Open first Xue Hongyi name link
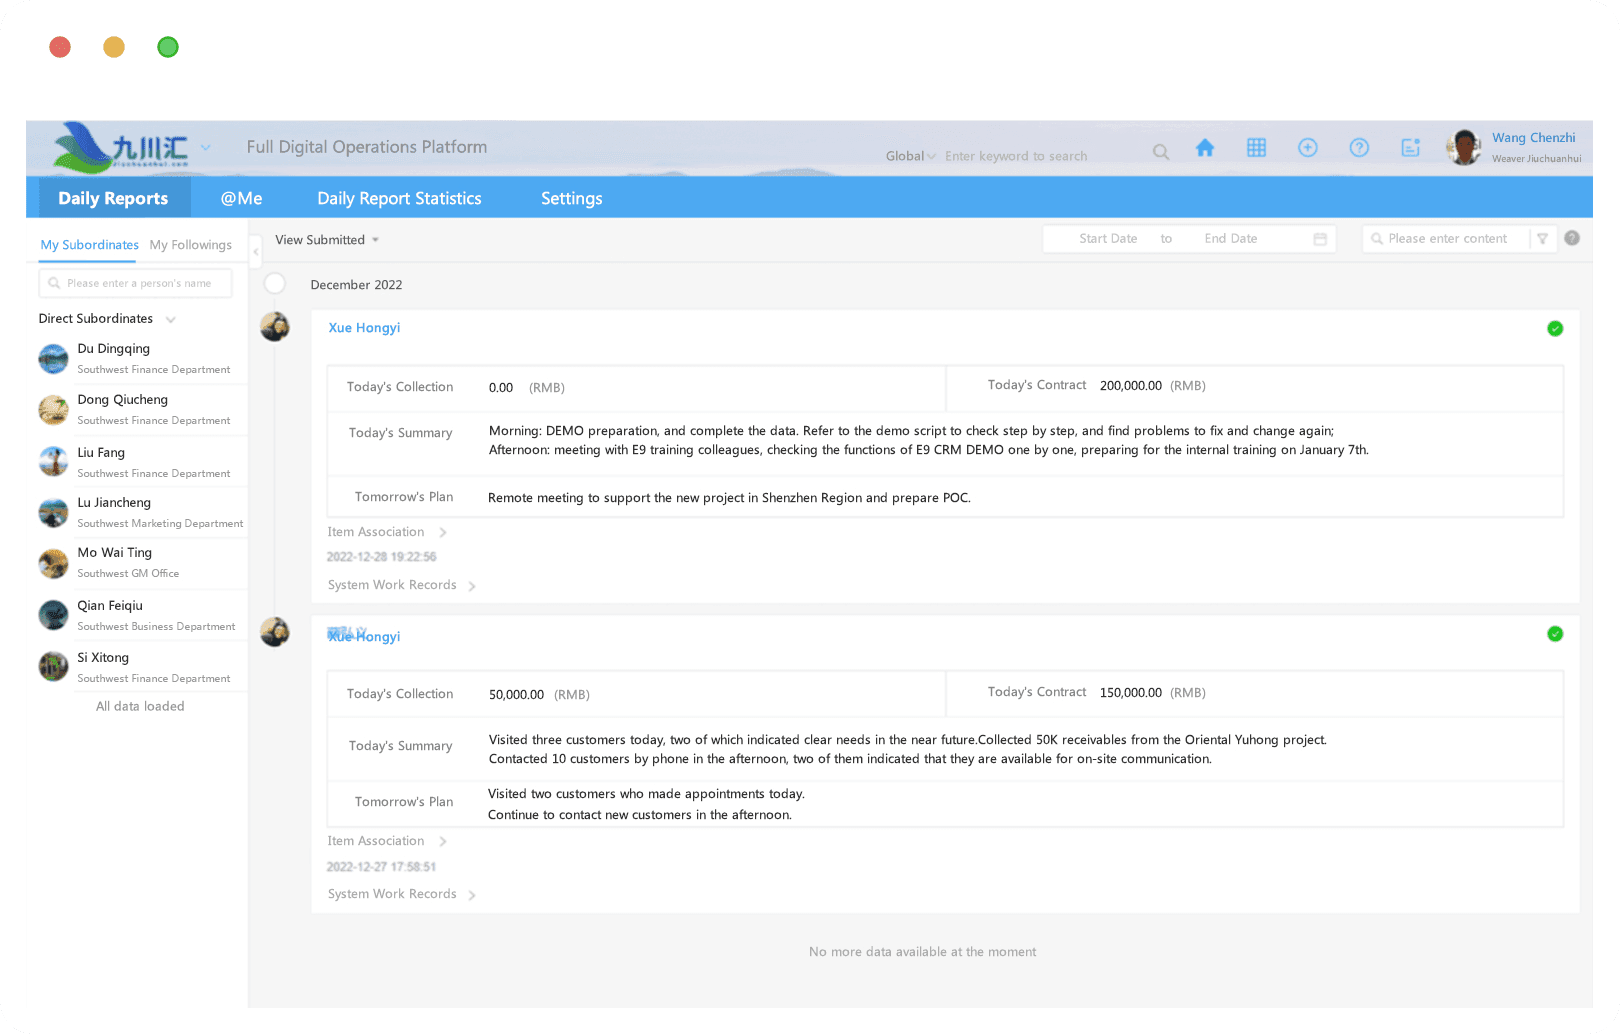The height and width of the screenshot is (1034, 1620). (364, 328)
